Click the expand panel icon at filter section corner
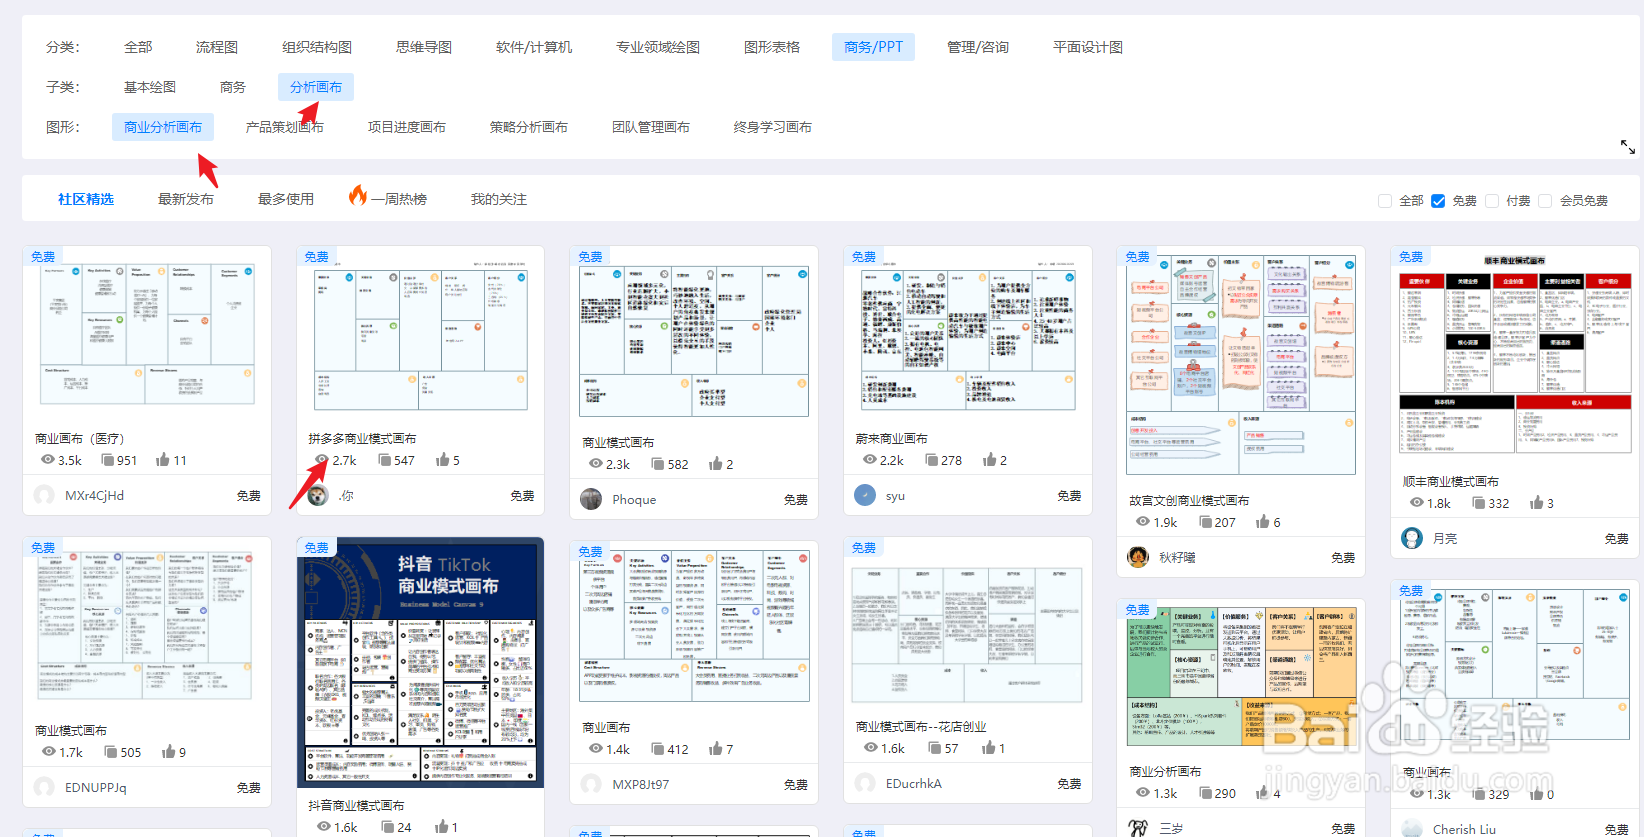The height and width of the screenshot is (837, 1644). 1628,147
